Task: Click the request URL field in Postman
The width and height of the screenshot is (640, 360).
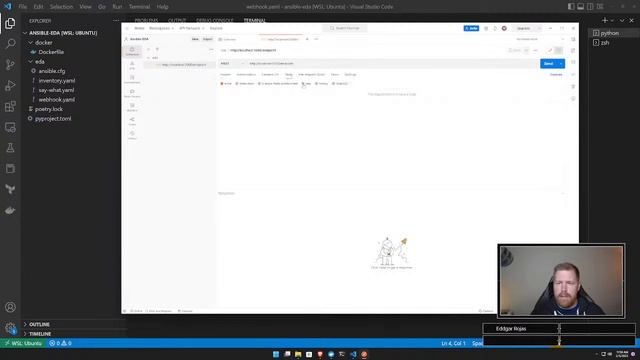Action: coord(392,64)
